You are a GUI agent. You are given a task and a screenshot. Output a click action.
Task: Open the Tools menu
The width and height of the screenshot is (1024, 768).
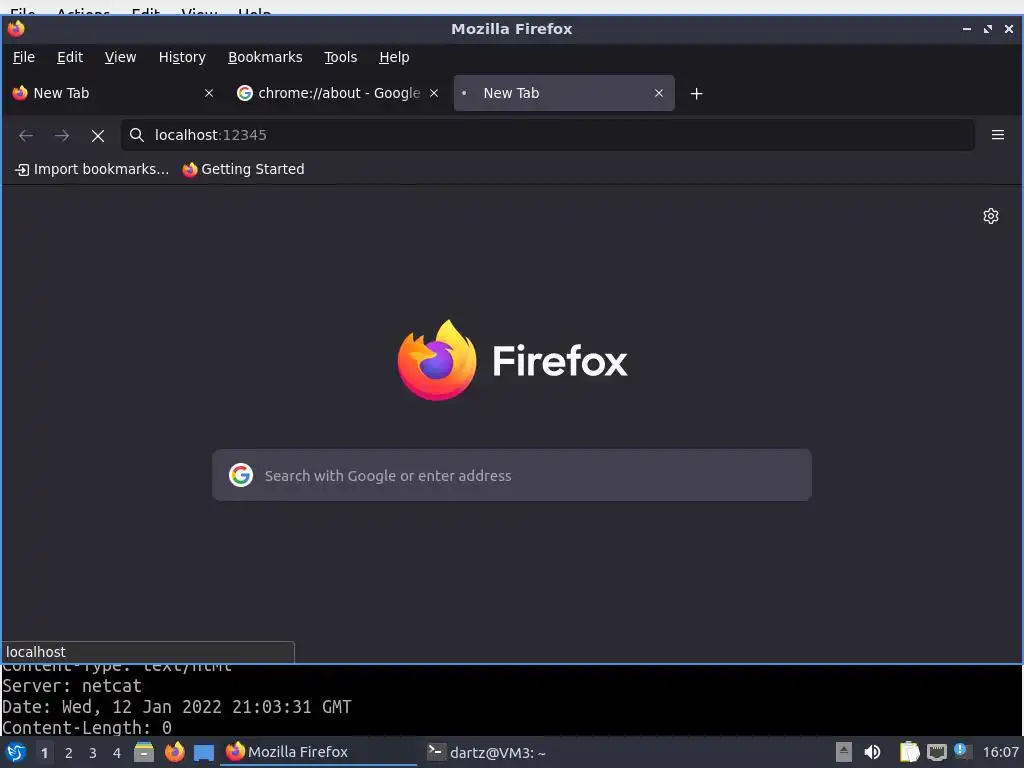[340, 57]
